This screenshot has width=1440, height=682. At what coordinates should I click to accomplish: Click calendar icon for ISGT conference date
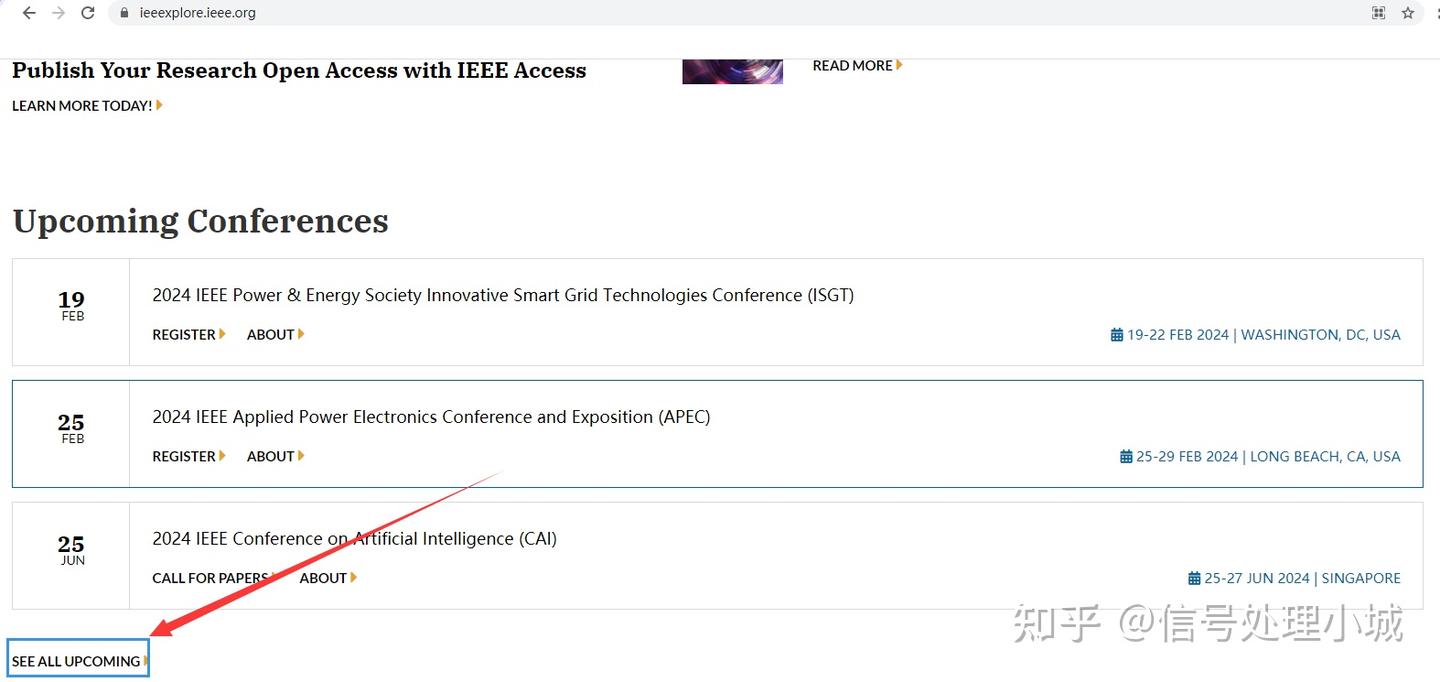(1116, 335)
